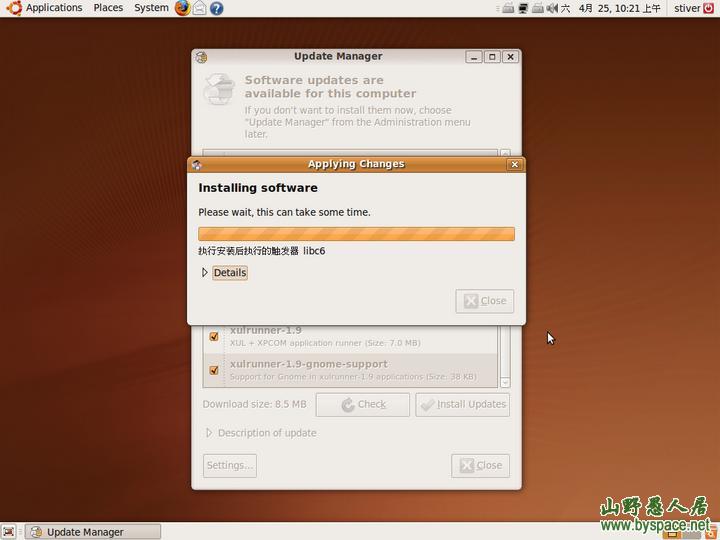This screenshot has height=540, width=720.
Task: Open the Places menu
Action: tap(108, 8)
